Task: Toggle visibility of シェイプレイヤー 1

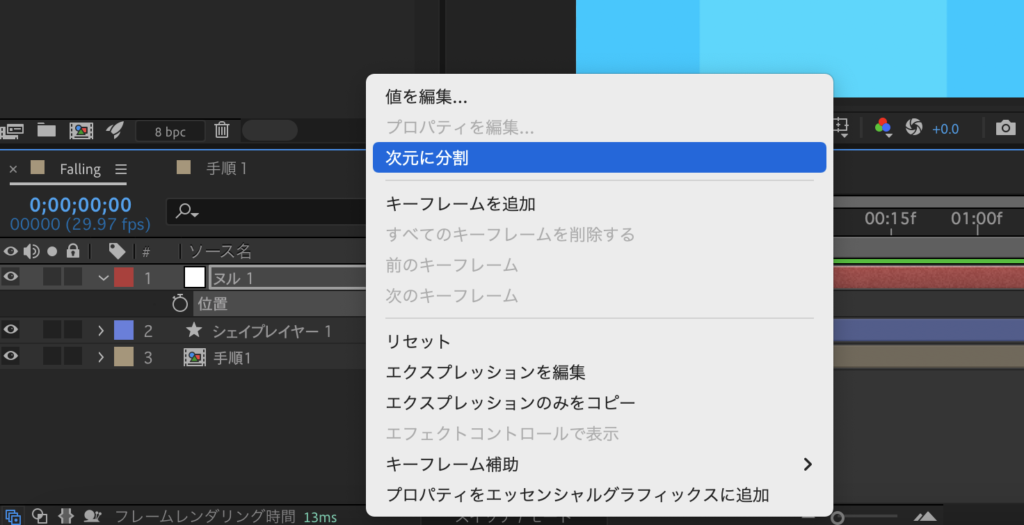Action: tap(11, 330)
